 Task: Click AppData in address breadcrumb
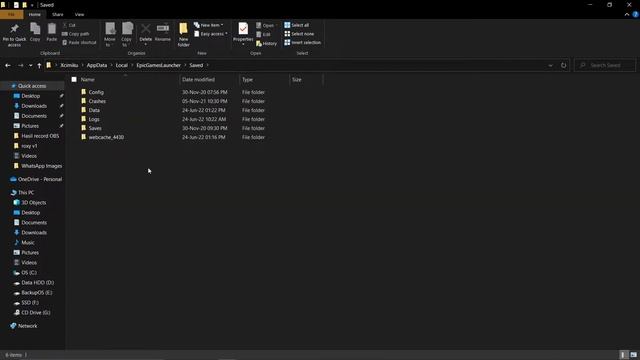click(97, 65)
